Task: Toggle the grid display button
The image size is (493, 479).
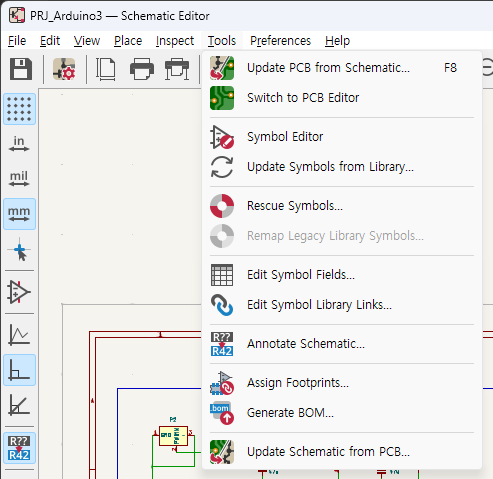Action: coord(19,109)
